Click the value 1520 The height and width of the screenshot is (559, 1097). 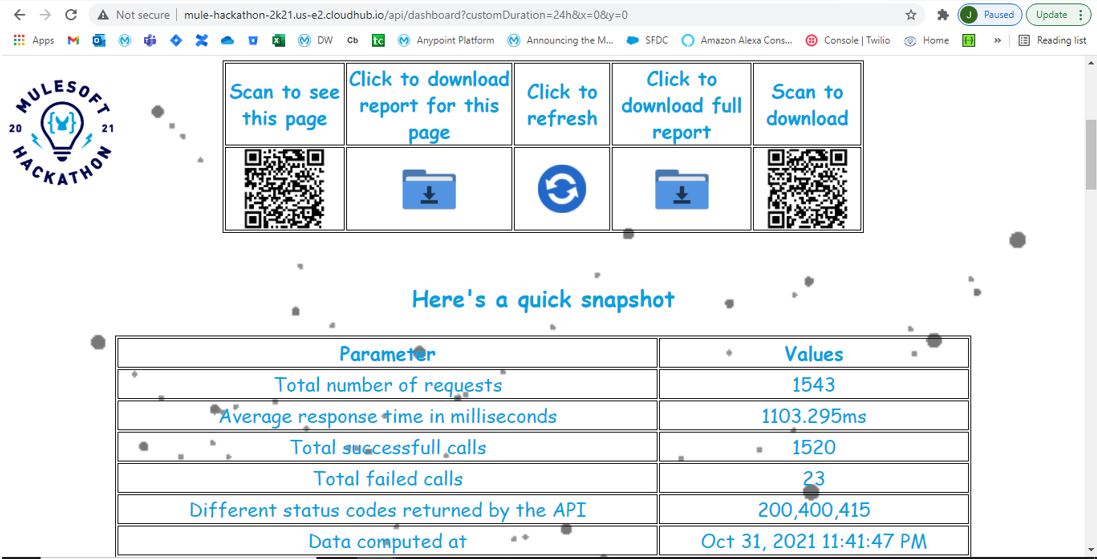tap(814, 447)
